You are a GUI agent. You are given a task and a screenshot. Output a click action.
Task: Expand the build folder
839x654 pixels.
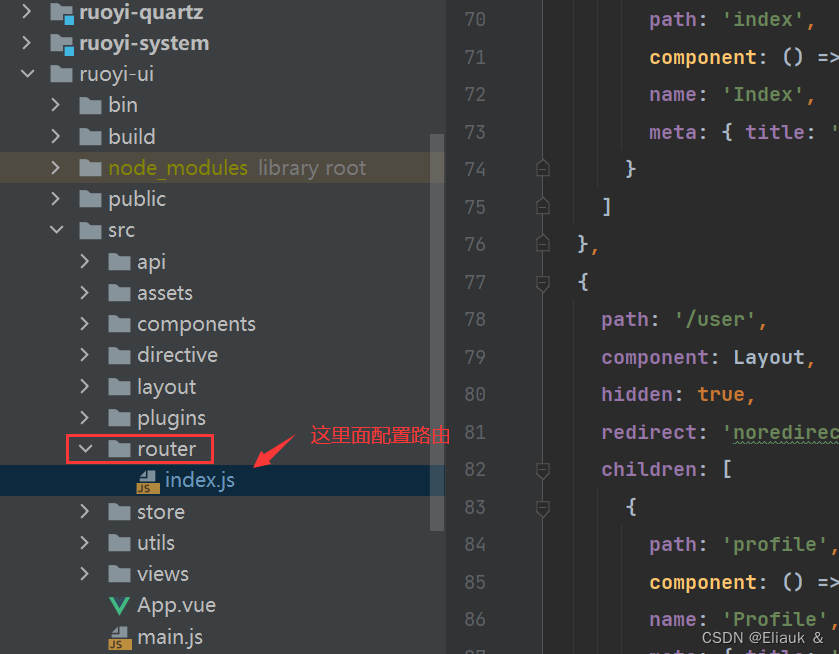tap(55, 136)
